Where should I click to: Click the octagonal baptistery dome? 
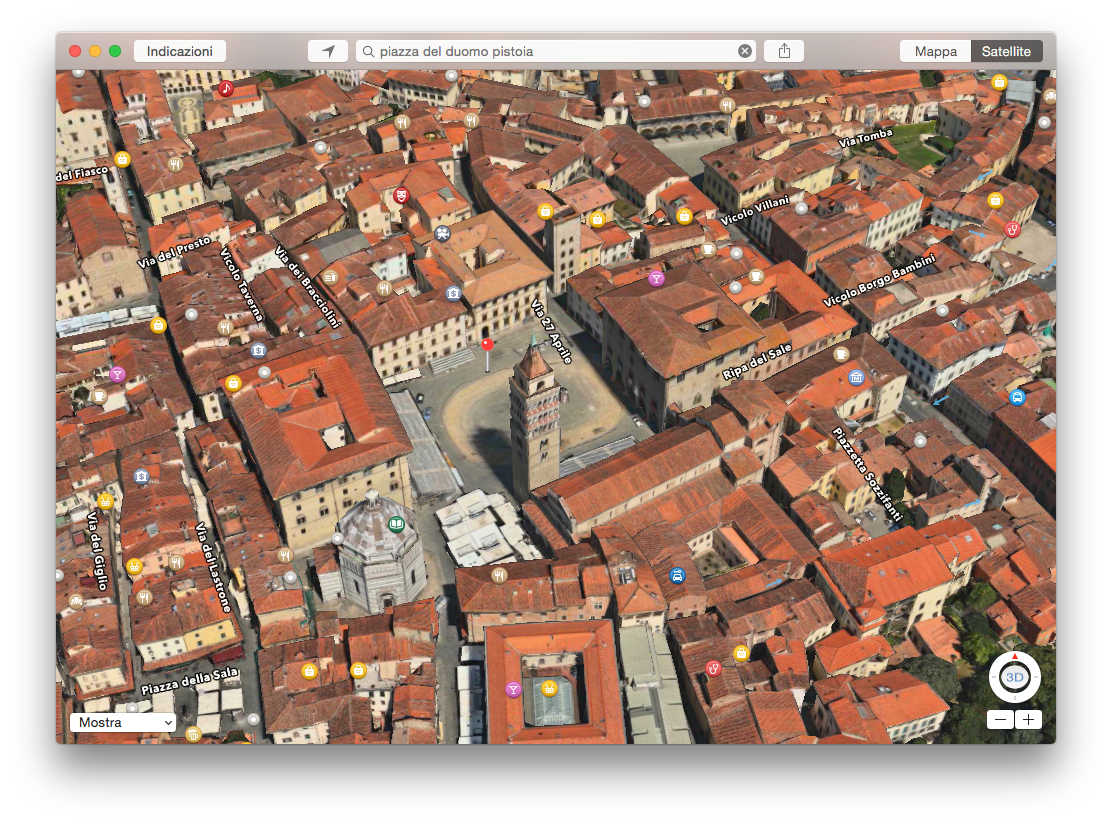(376, 525)
